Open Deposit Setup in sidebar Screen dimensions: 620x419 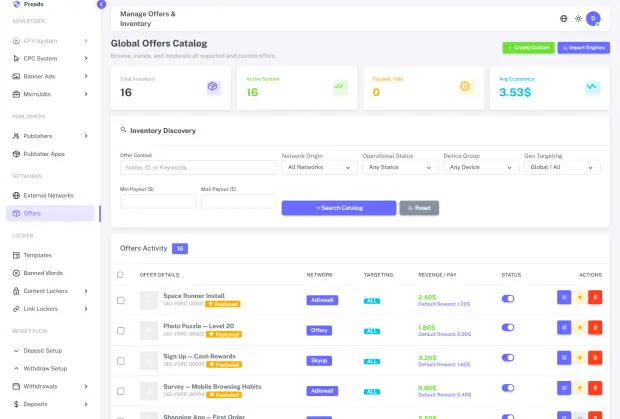click(50, 351)
